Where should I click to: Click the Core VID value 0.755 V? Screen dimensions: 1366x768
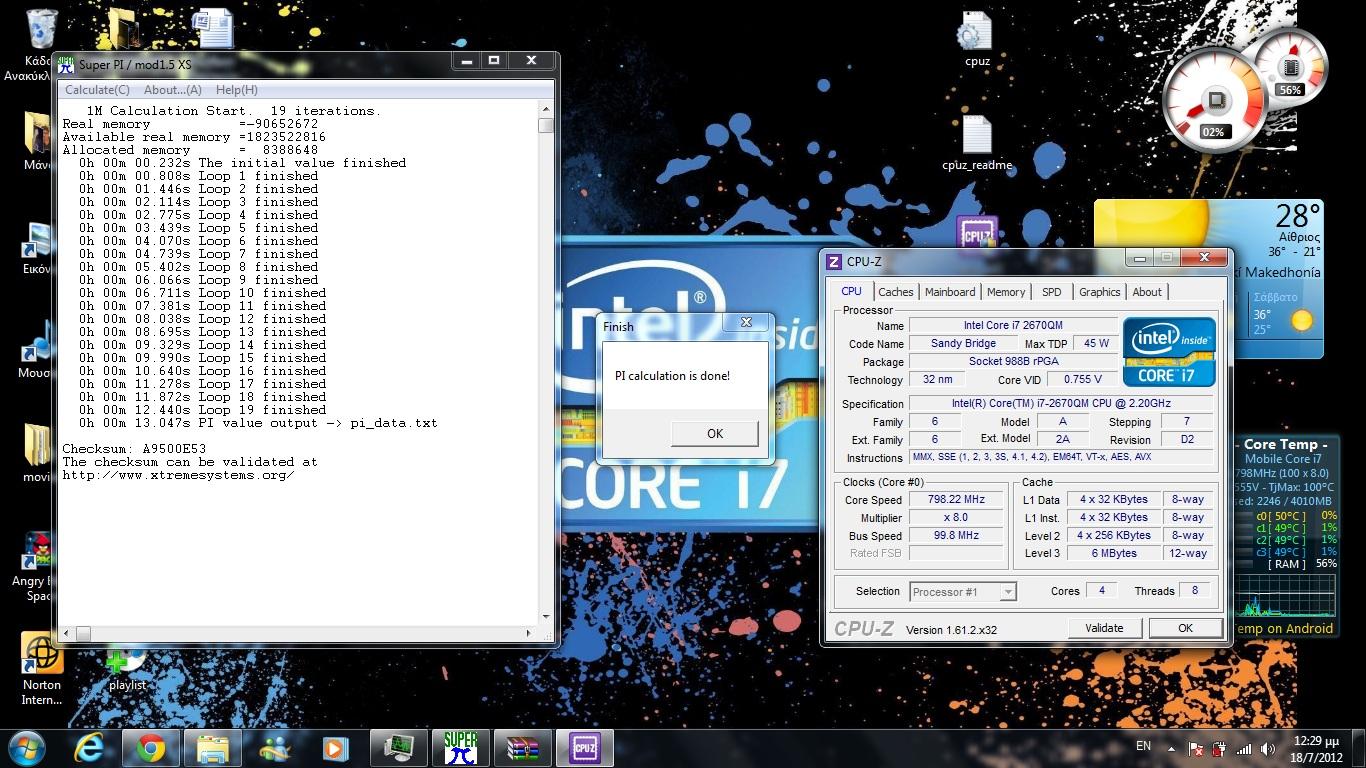pyautogui.click(x=1083, y=379)
